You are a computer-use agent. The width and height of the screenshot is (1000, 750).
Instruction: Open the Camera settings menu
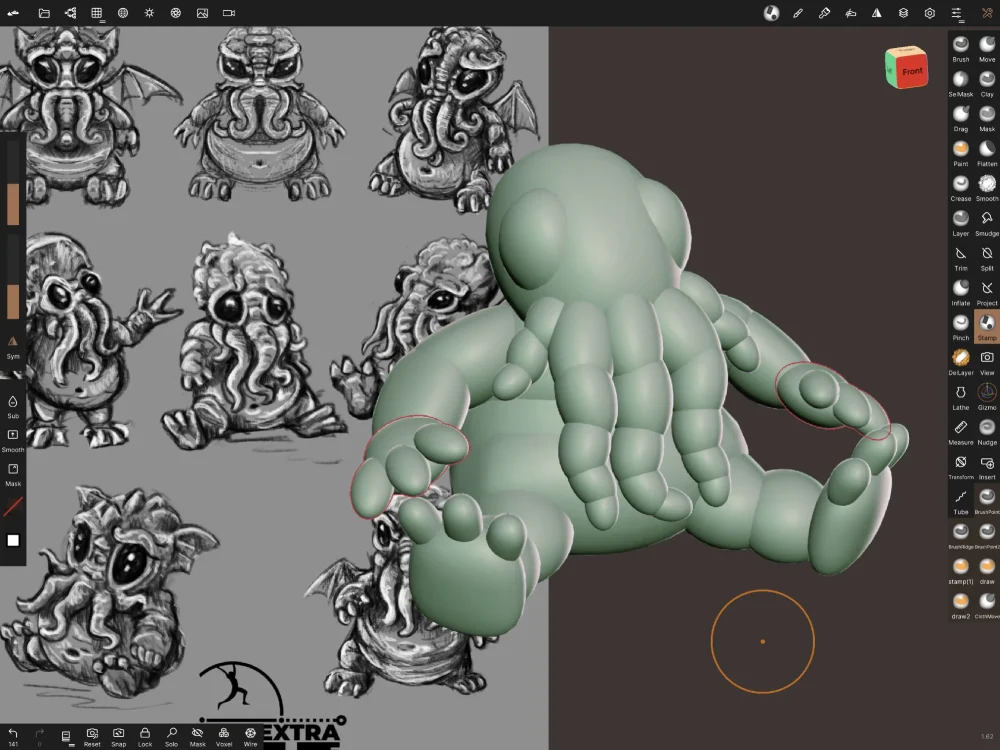point(228,13)
